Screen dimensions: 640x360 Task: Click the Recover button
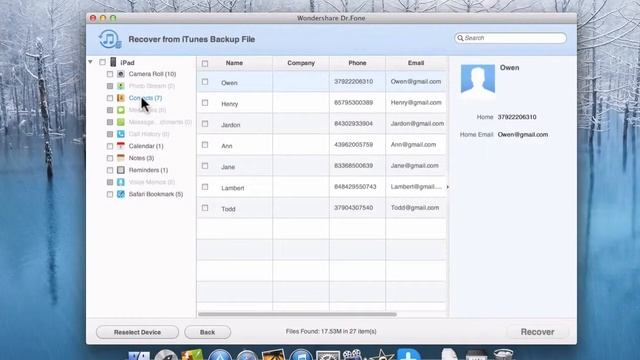[537, 332]
